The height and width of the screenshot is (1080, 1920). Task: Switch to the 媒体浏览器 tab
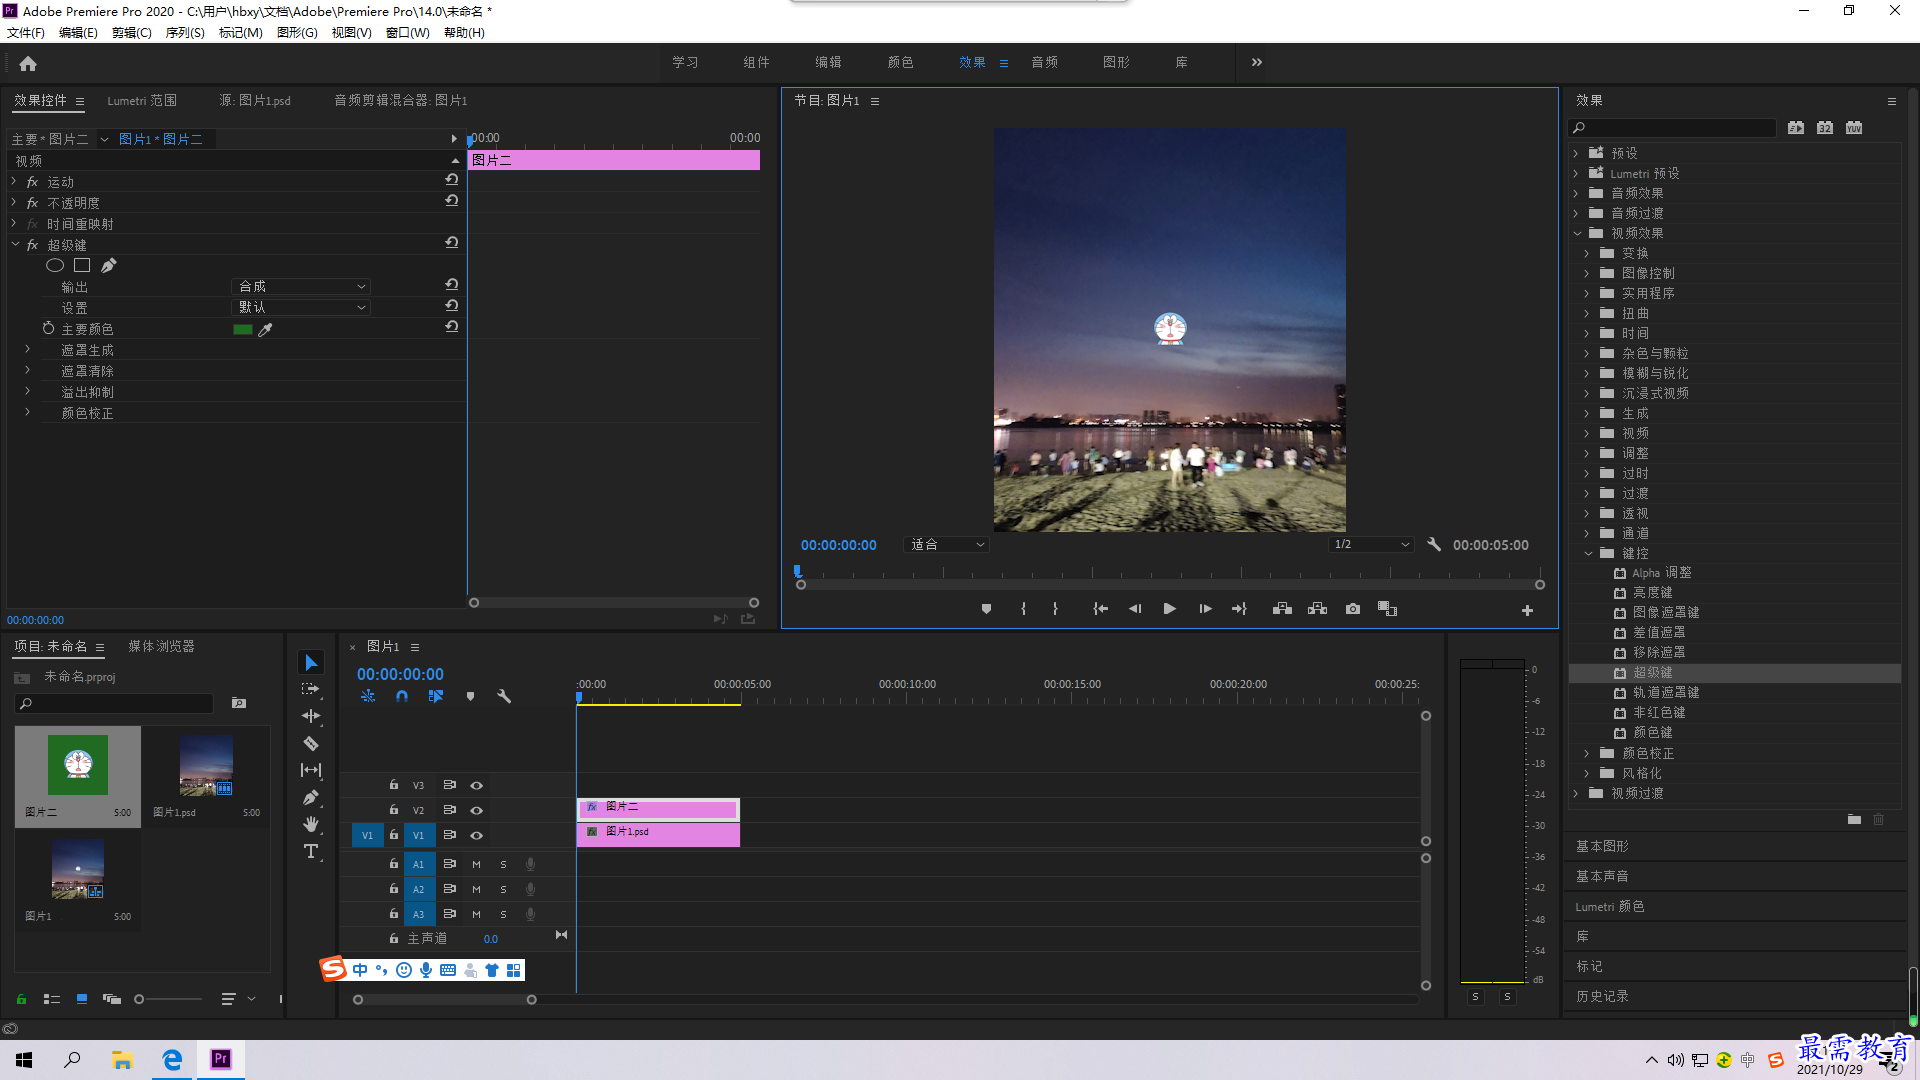pos(161,646)
